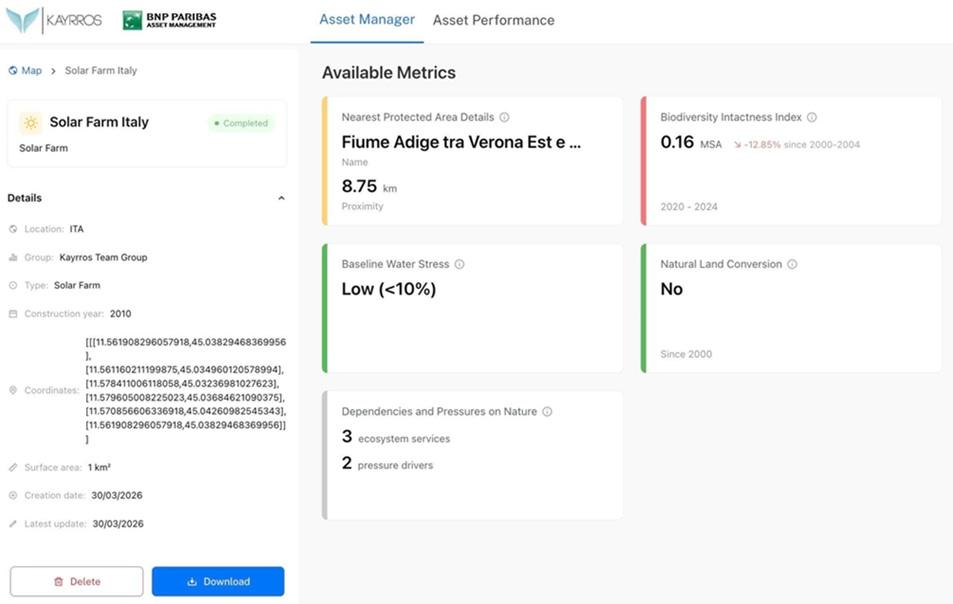Click info icon beside Baseline Water Stress
Screen dimensions: 953x604
[x=460, y=265]
